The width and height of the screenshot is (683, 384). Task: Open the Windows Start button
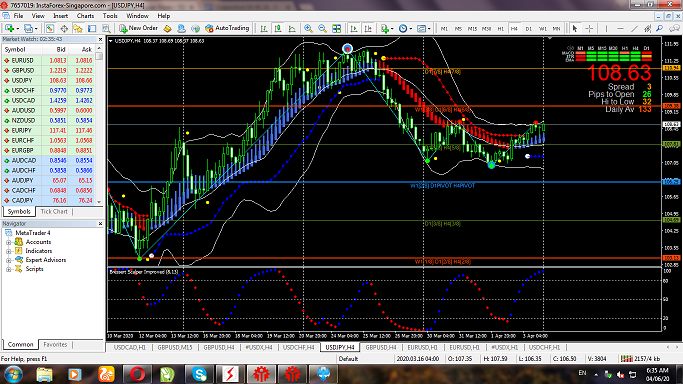13,374
